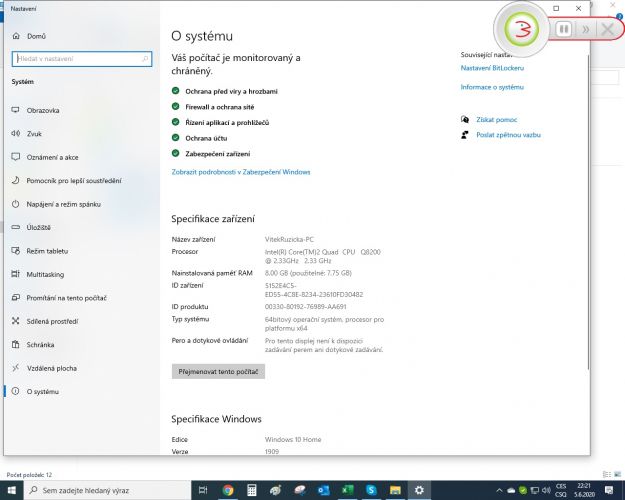Click green check for Firewall a ochrana sítě

coord(175,106)
